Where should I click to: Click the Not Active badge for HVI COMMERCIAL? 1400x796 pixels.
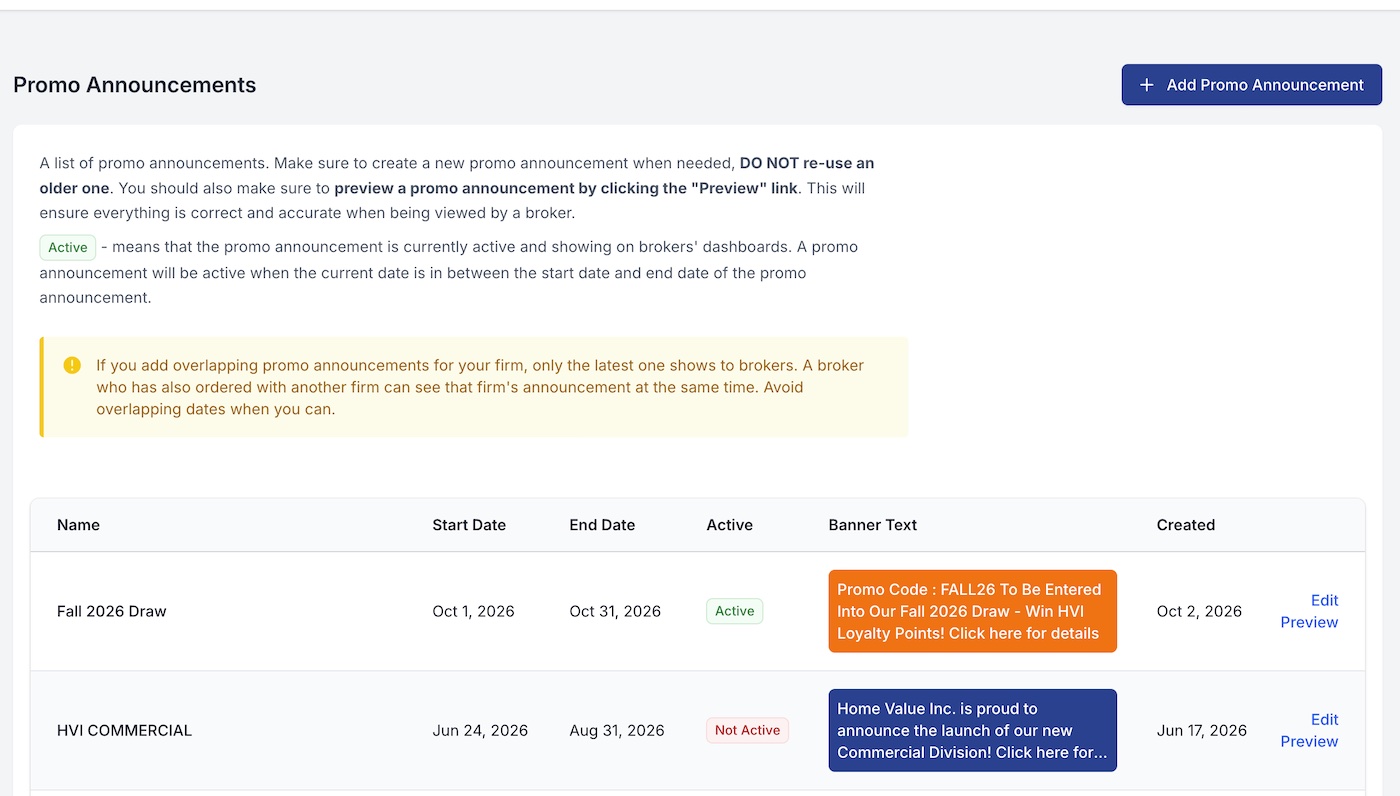[x=747, y=730]
